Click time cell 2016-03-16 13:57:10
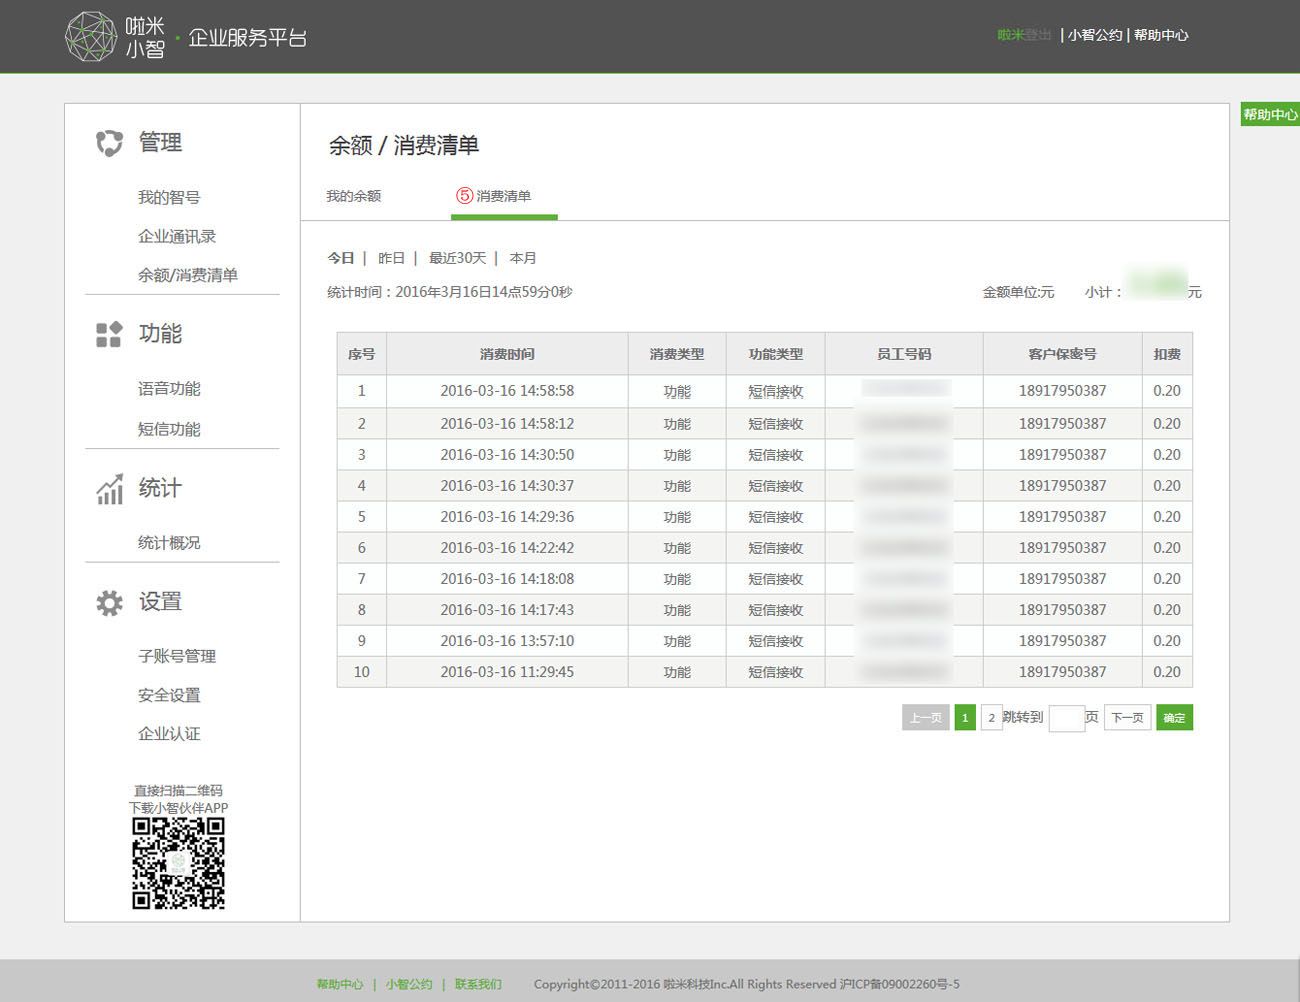 [x=507, y=641]
